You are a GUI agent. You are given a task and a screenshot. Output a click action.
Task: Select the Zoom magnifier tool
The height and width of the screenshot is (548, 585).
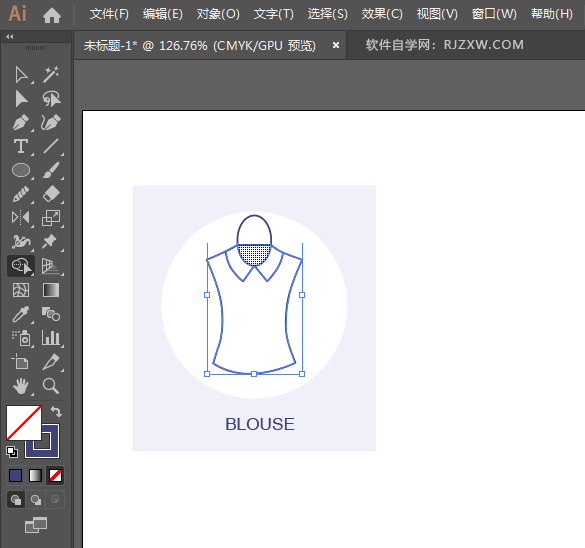click(x=51, y=386)
